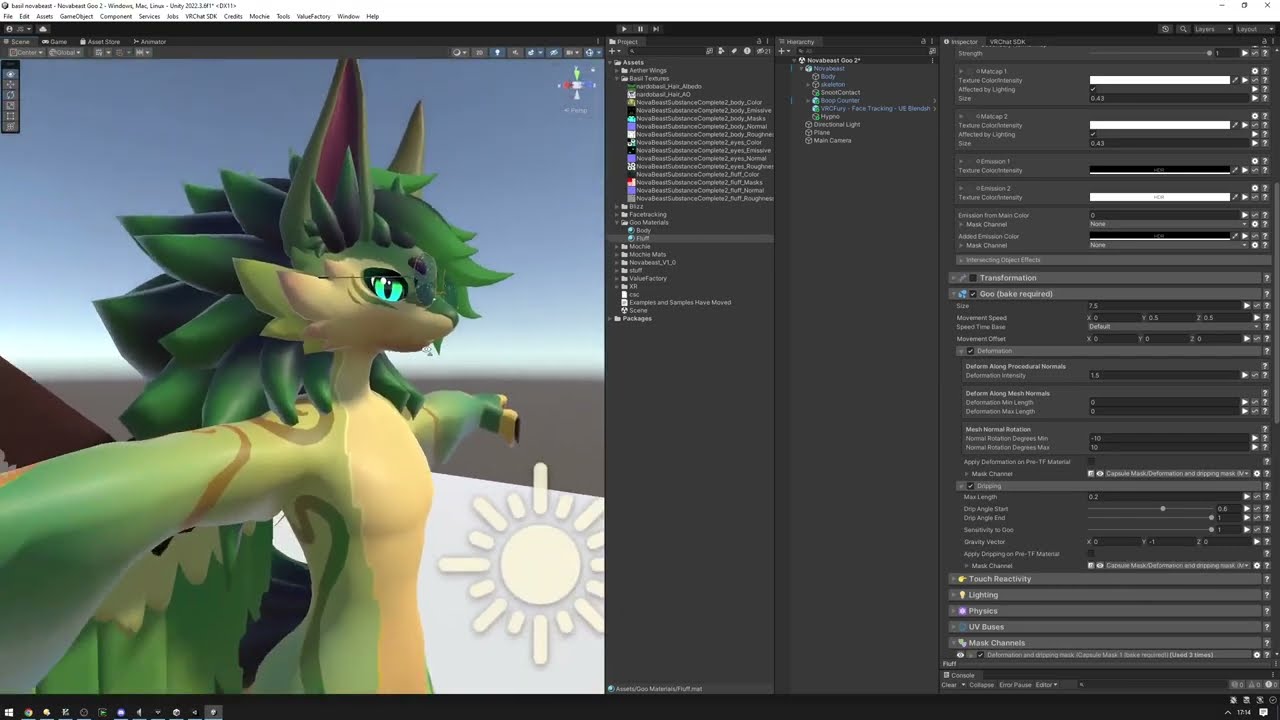
Task: Open the Mochie menu
Action: tap(259, 17)
